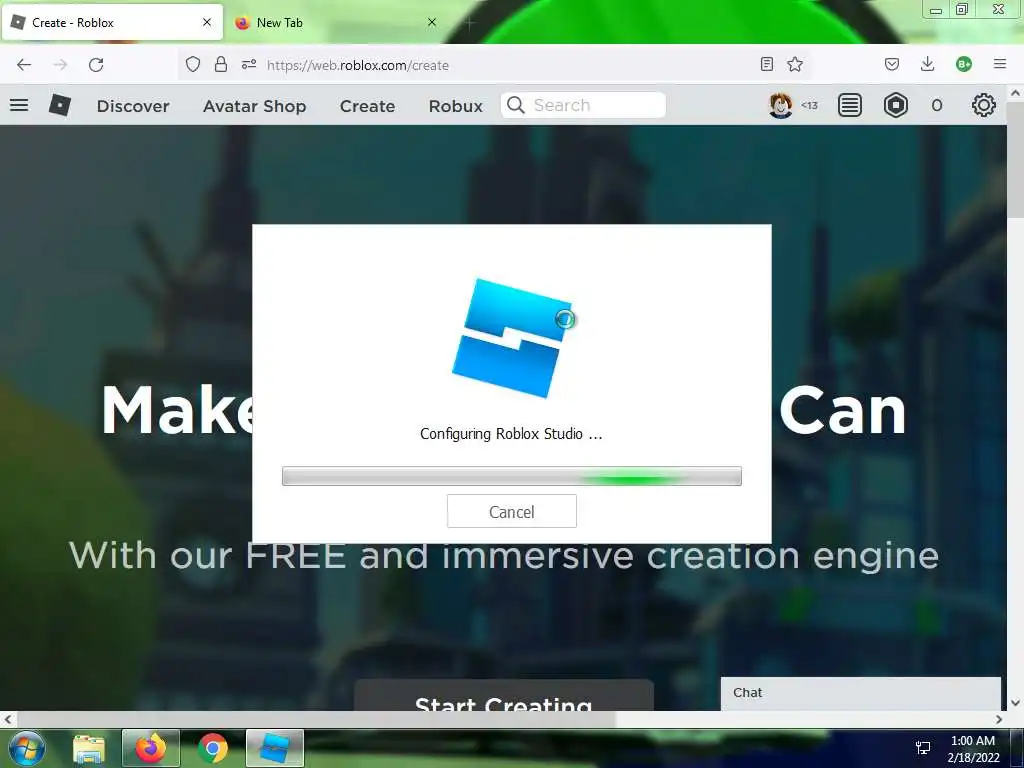This screenshot has width=1024, height=768.
Task: Open the site permissions icon in address bar
Action: (249, 64)
